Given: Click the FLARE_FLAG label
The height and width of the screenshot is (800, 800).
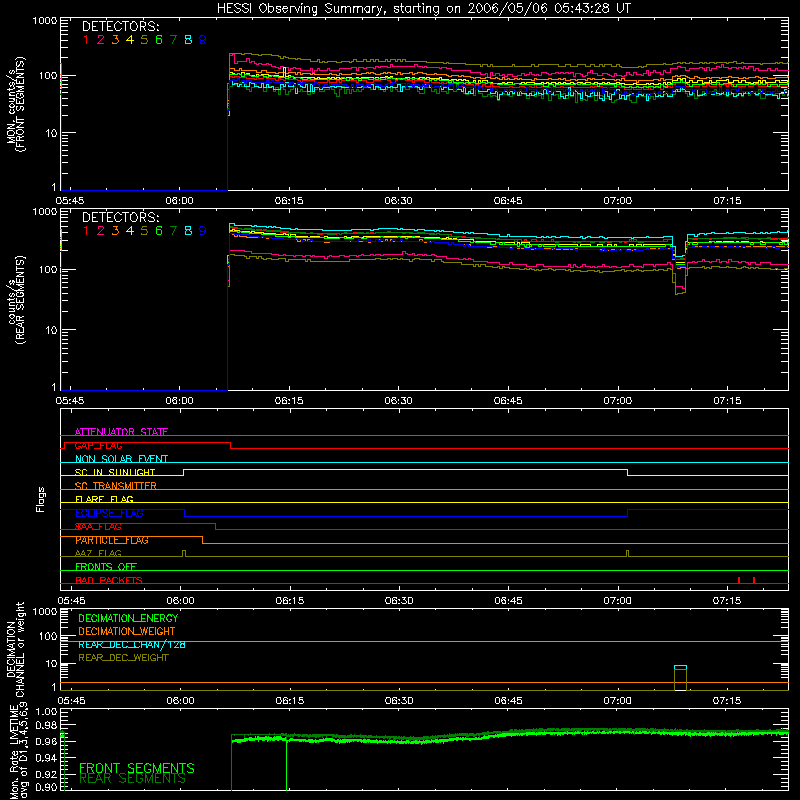Looking at the screenshot, I should (x=104, y=499).
